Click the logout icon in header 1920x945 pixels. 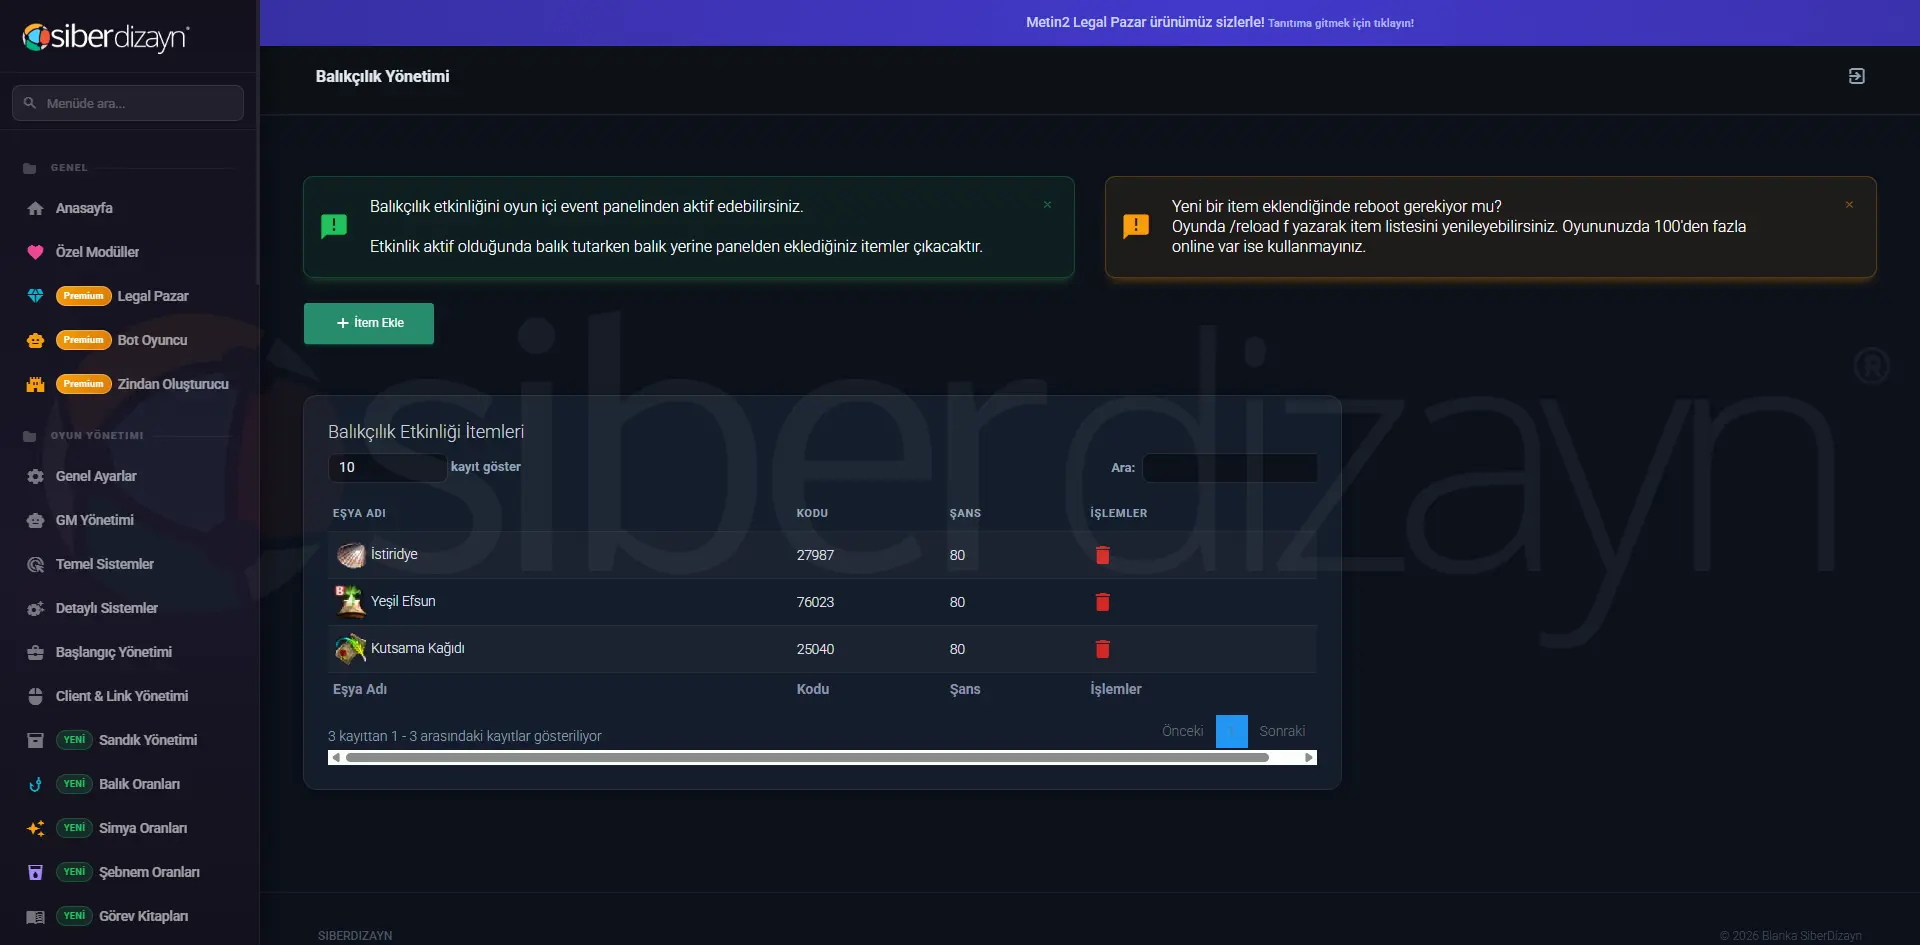[x=1856, y=76]
